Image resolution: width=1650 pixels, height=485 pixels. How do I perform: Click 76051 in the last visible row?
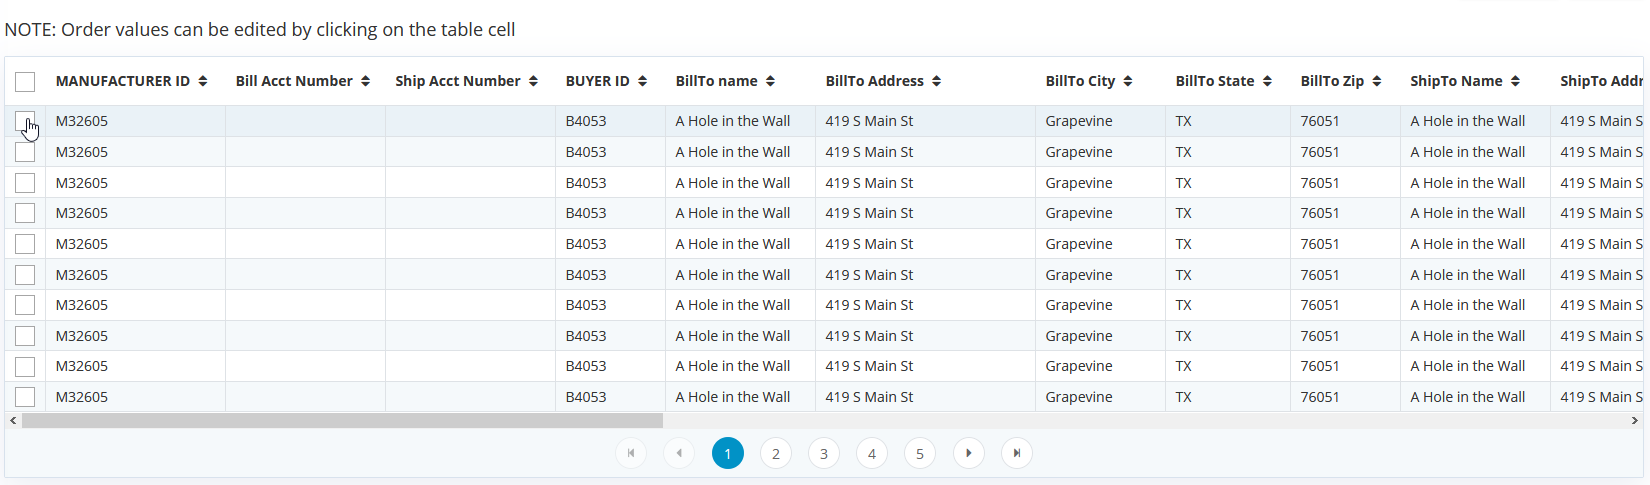(x=1320, y=397)
